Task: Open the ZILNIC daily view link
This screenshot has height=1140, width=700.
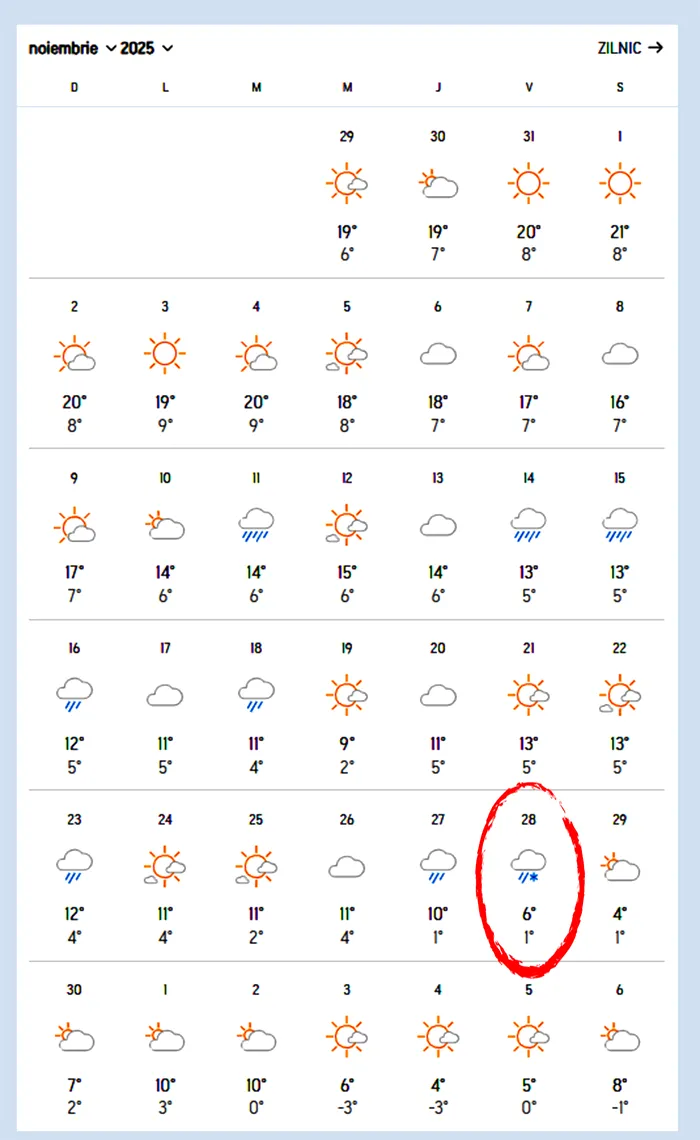Action: [x=630, y=47]
